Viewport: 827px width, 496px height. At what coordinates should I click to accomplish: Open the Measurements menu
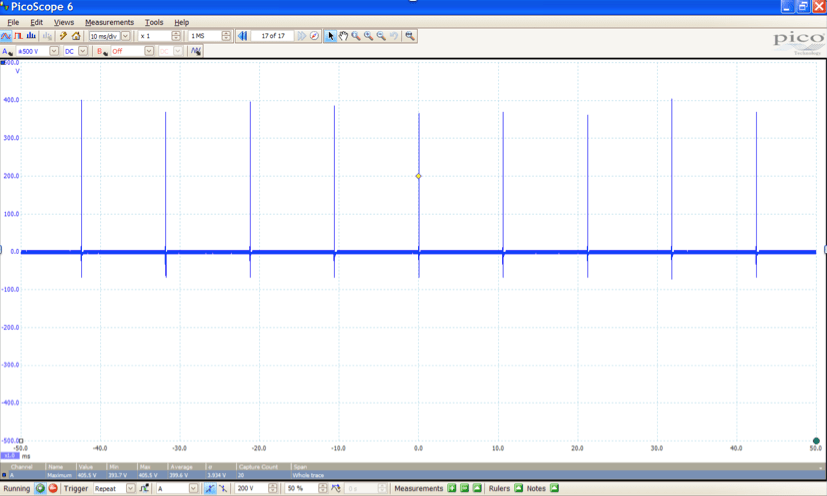click(x=110, y=22)
